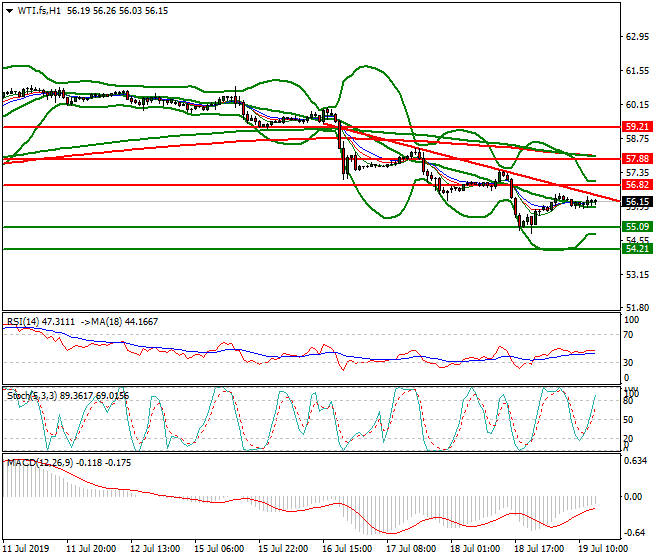Click the 16 Jul 15:00 time label
Screen dimensions: 660x560
pyautogui.click(x=347, y=549)
